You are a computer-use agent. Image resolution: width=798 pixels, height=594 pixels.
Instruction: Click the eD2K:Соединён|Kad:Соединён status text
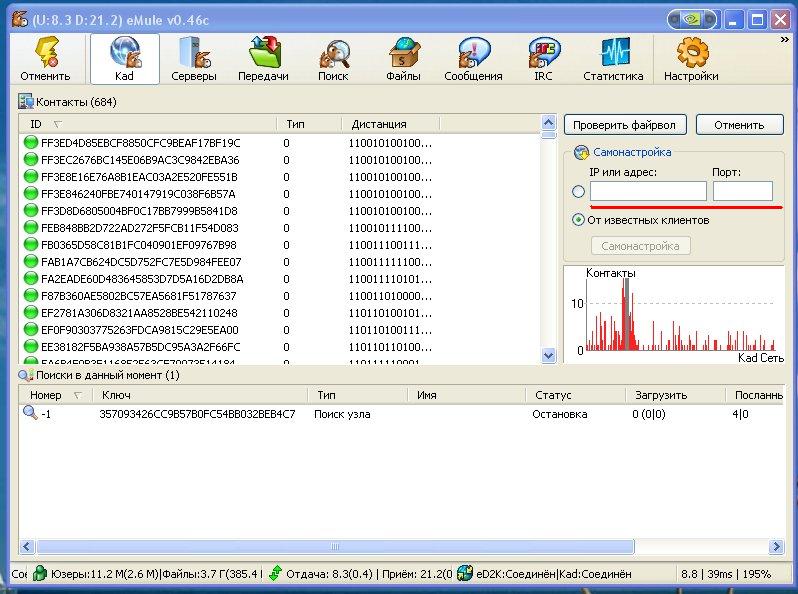click(x=554, y=574)
